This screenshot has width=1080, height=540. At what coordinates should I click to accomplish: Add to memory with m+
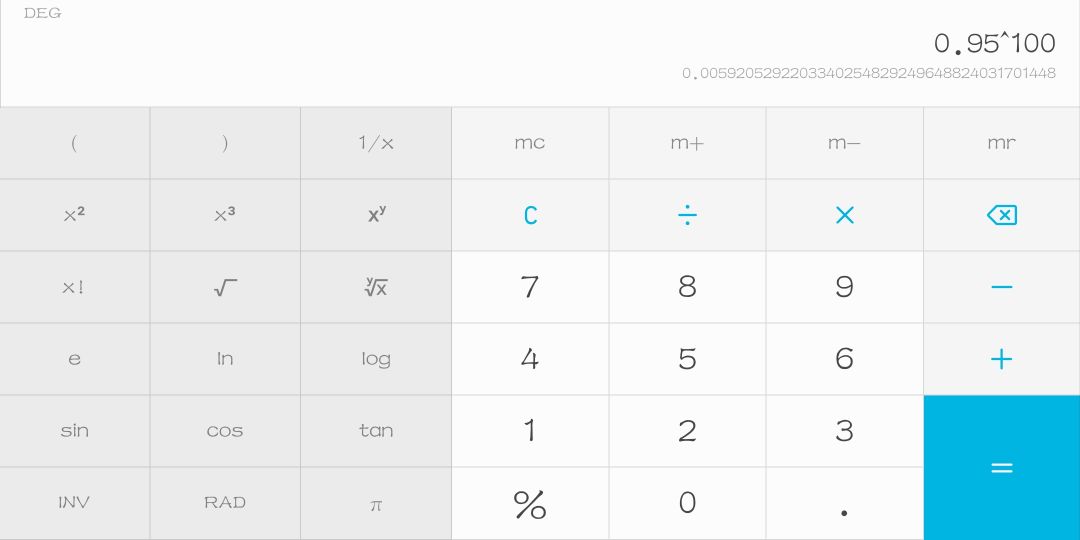[687, 143]
